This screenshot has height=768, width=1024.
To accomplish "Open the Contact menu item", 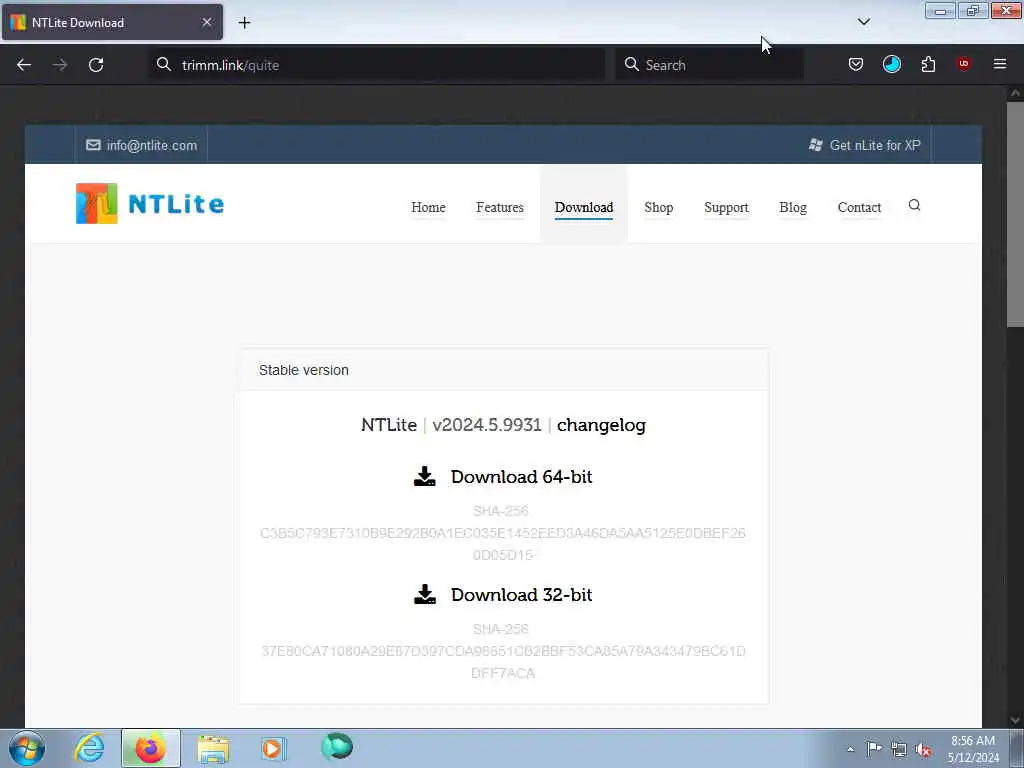I will (x=859, y=207).
